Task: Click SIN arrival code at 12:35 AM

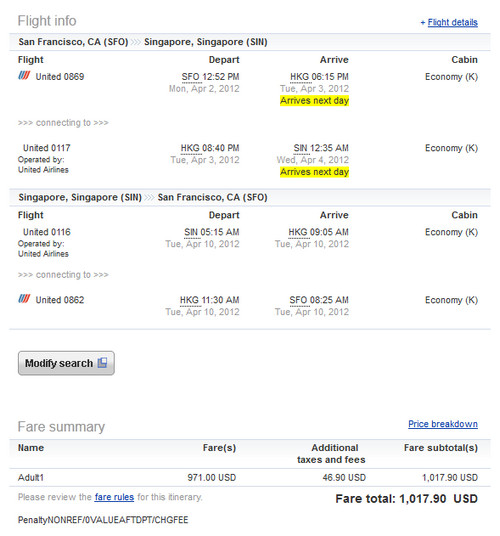Action: [300, 148]
